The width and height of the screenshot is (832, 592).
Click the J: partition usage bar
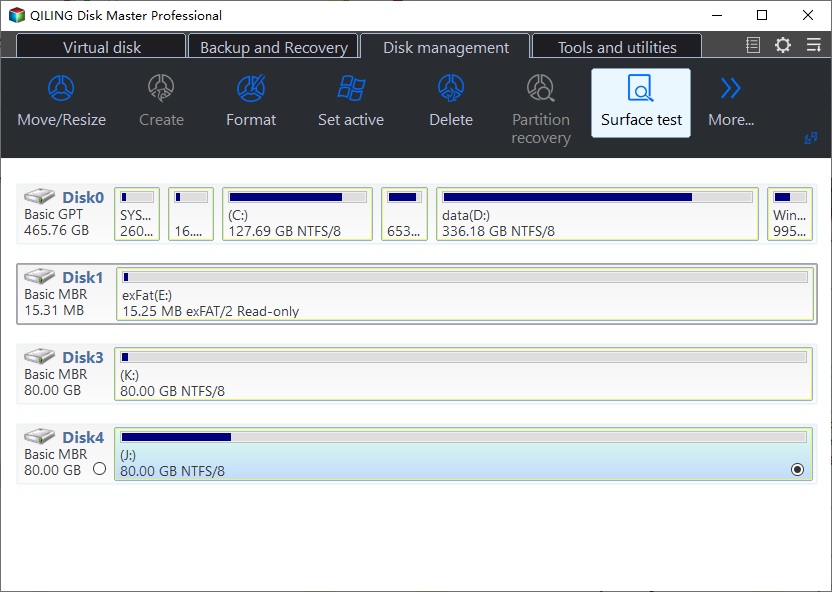463,437
